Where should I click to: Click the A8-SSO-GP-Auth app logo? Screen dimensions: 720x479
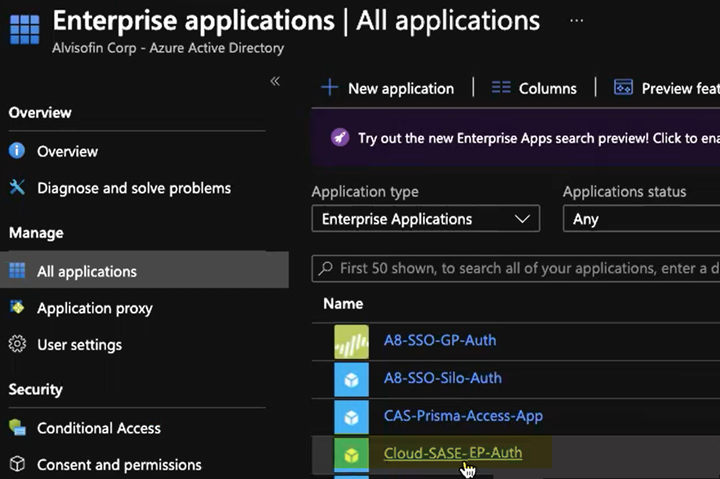[x=351, y=341]
